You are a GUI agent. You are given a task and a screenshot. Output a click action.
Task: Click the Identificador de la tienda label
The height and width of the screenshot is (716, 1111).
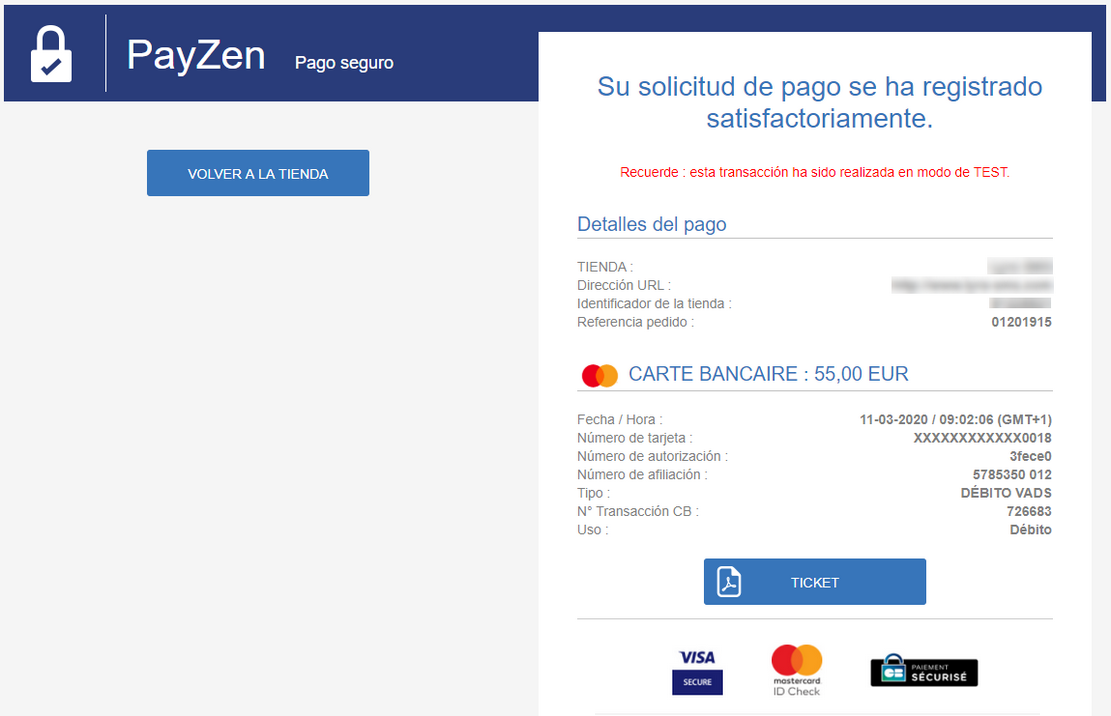655,304
